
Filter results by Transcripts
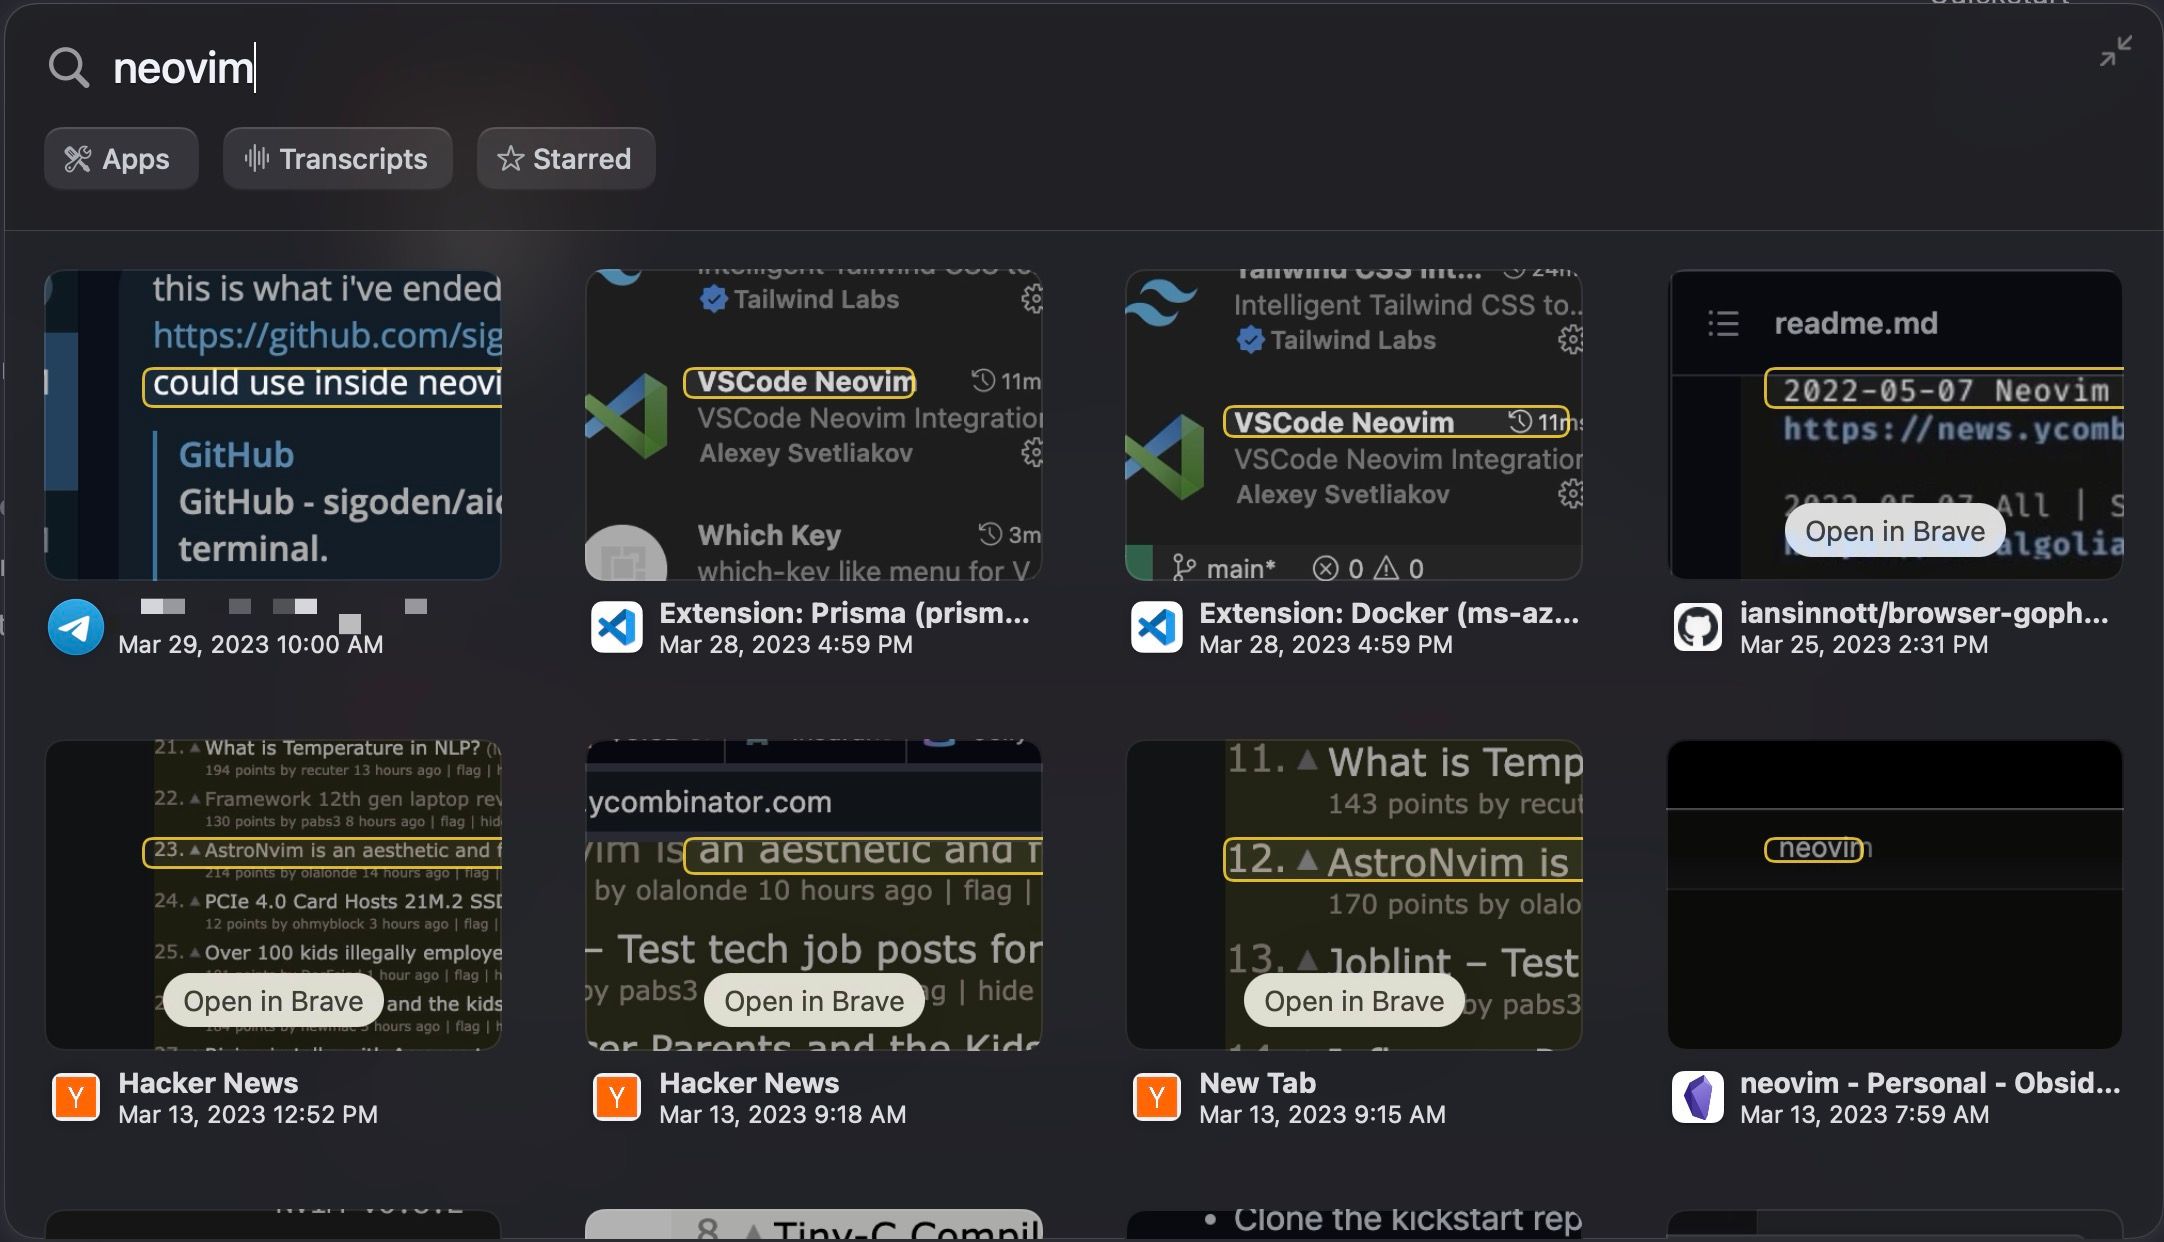(337, 158)
